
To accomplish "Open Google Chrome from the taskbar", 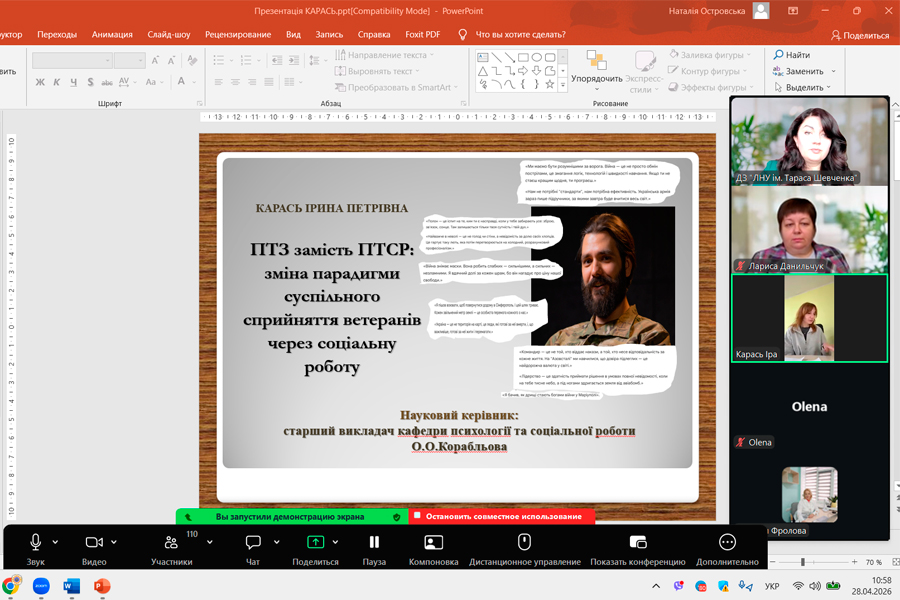I will pyautogui.click(x=11, y=586).
